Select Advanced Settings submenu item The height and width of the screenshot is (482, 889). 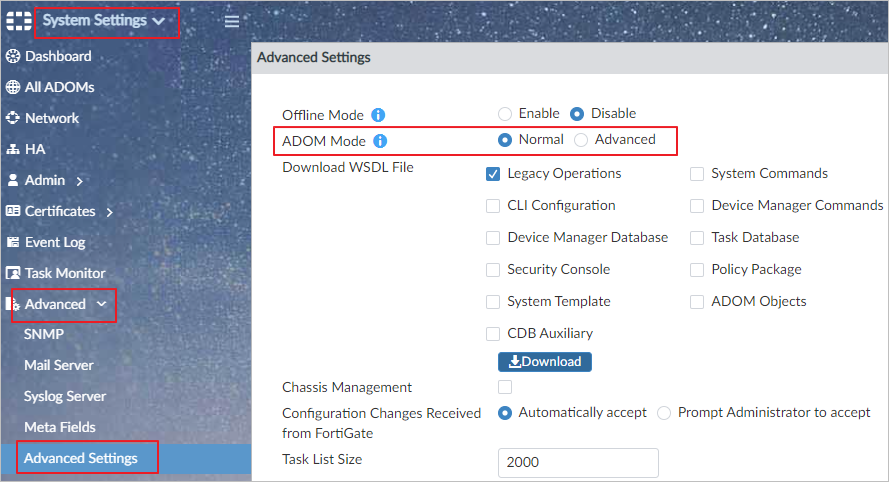tap(81, 458)
